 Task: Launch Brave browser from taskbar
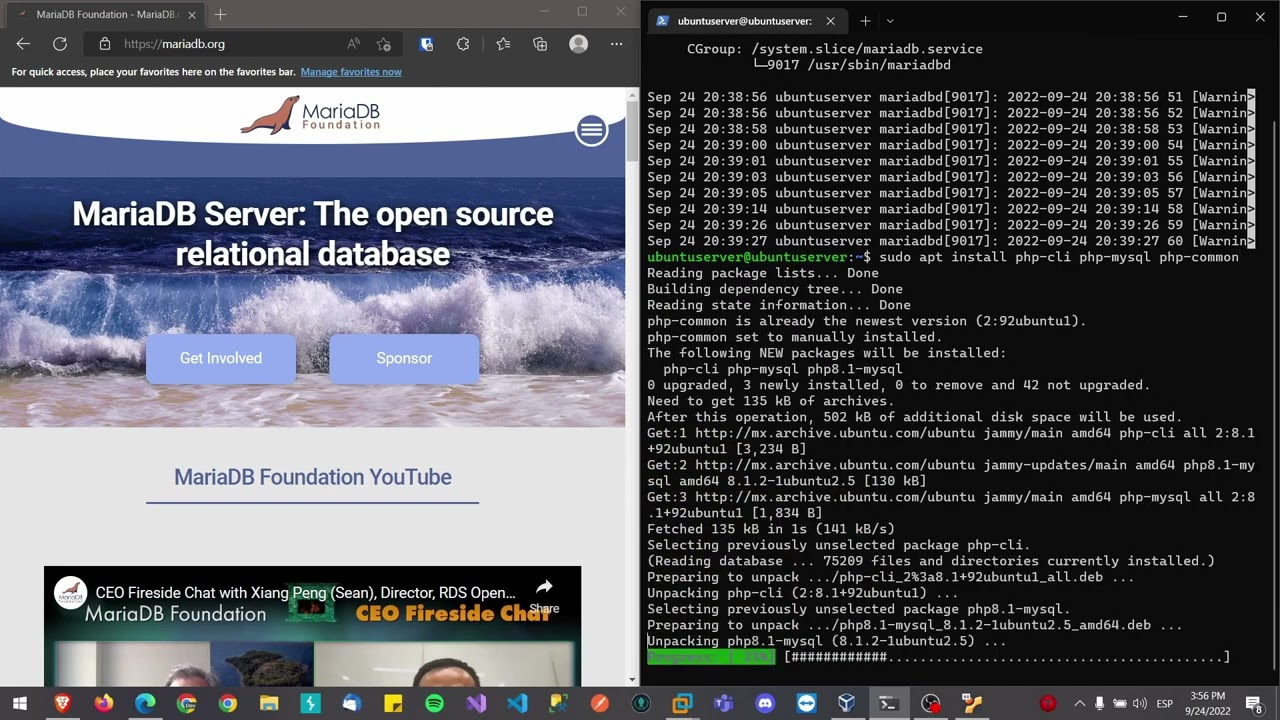coord(62,704)
